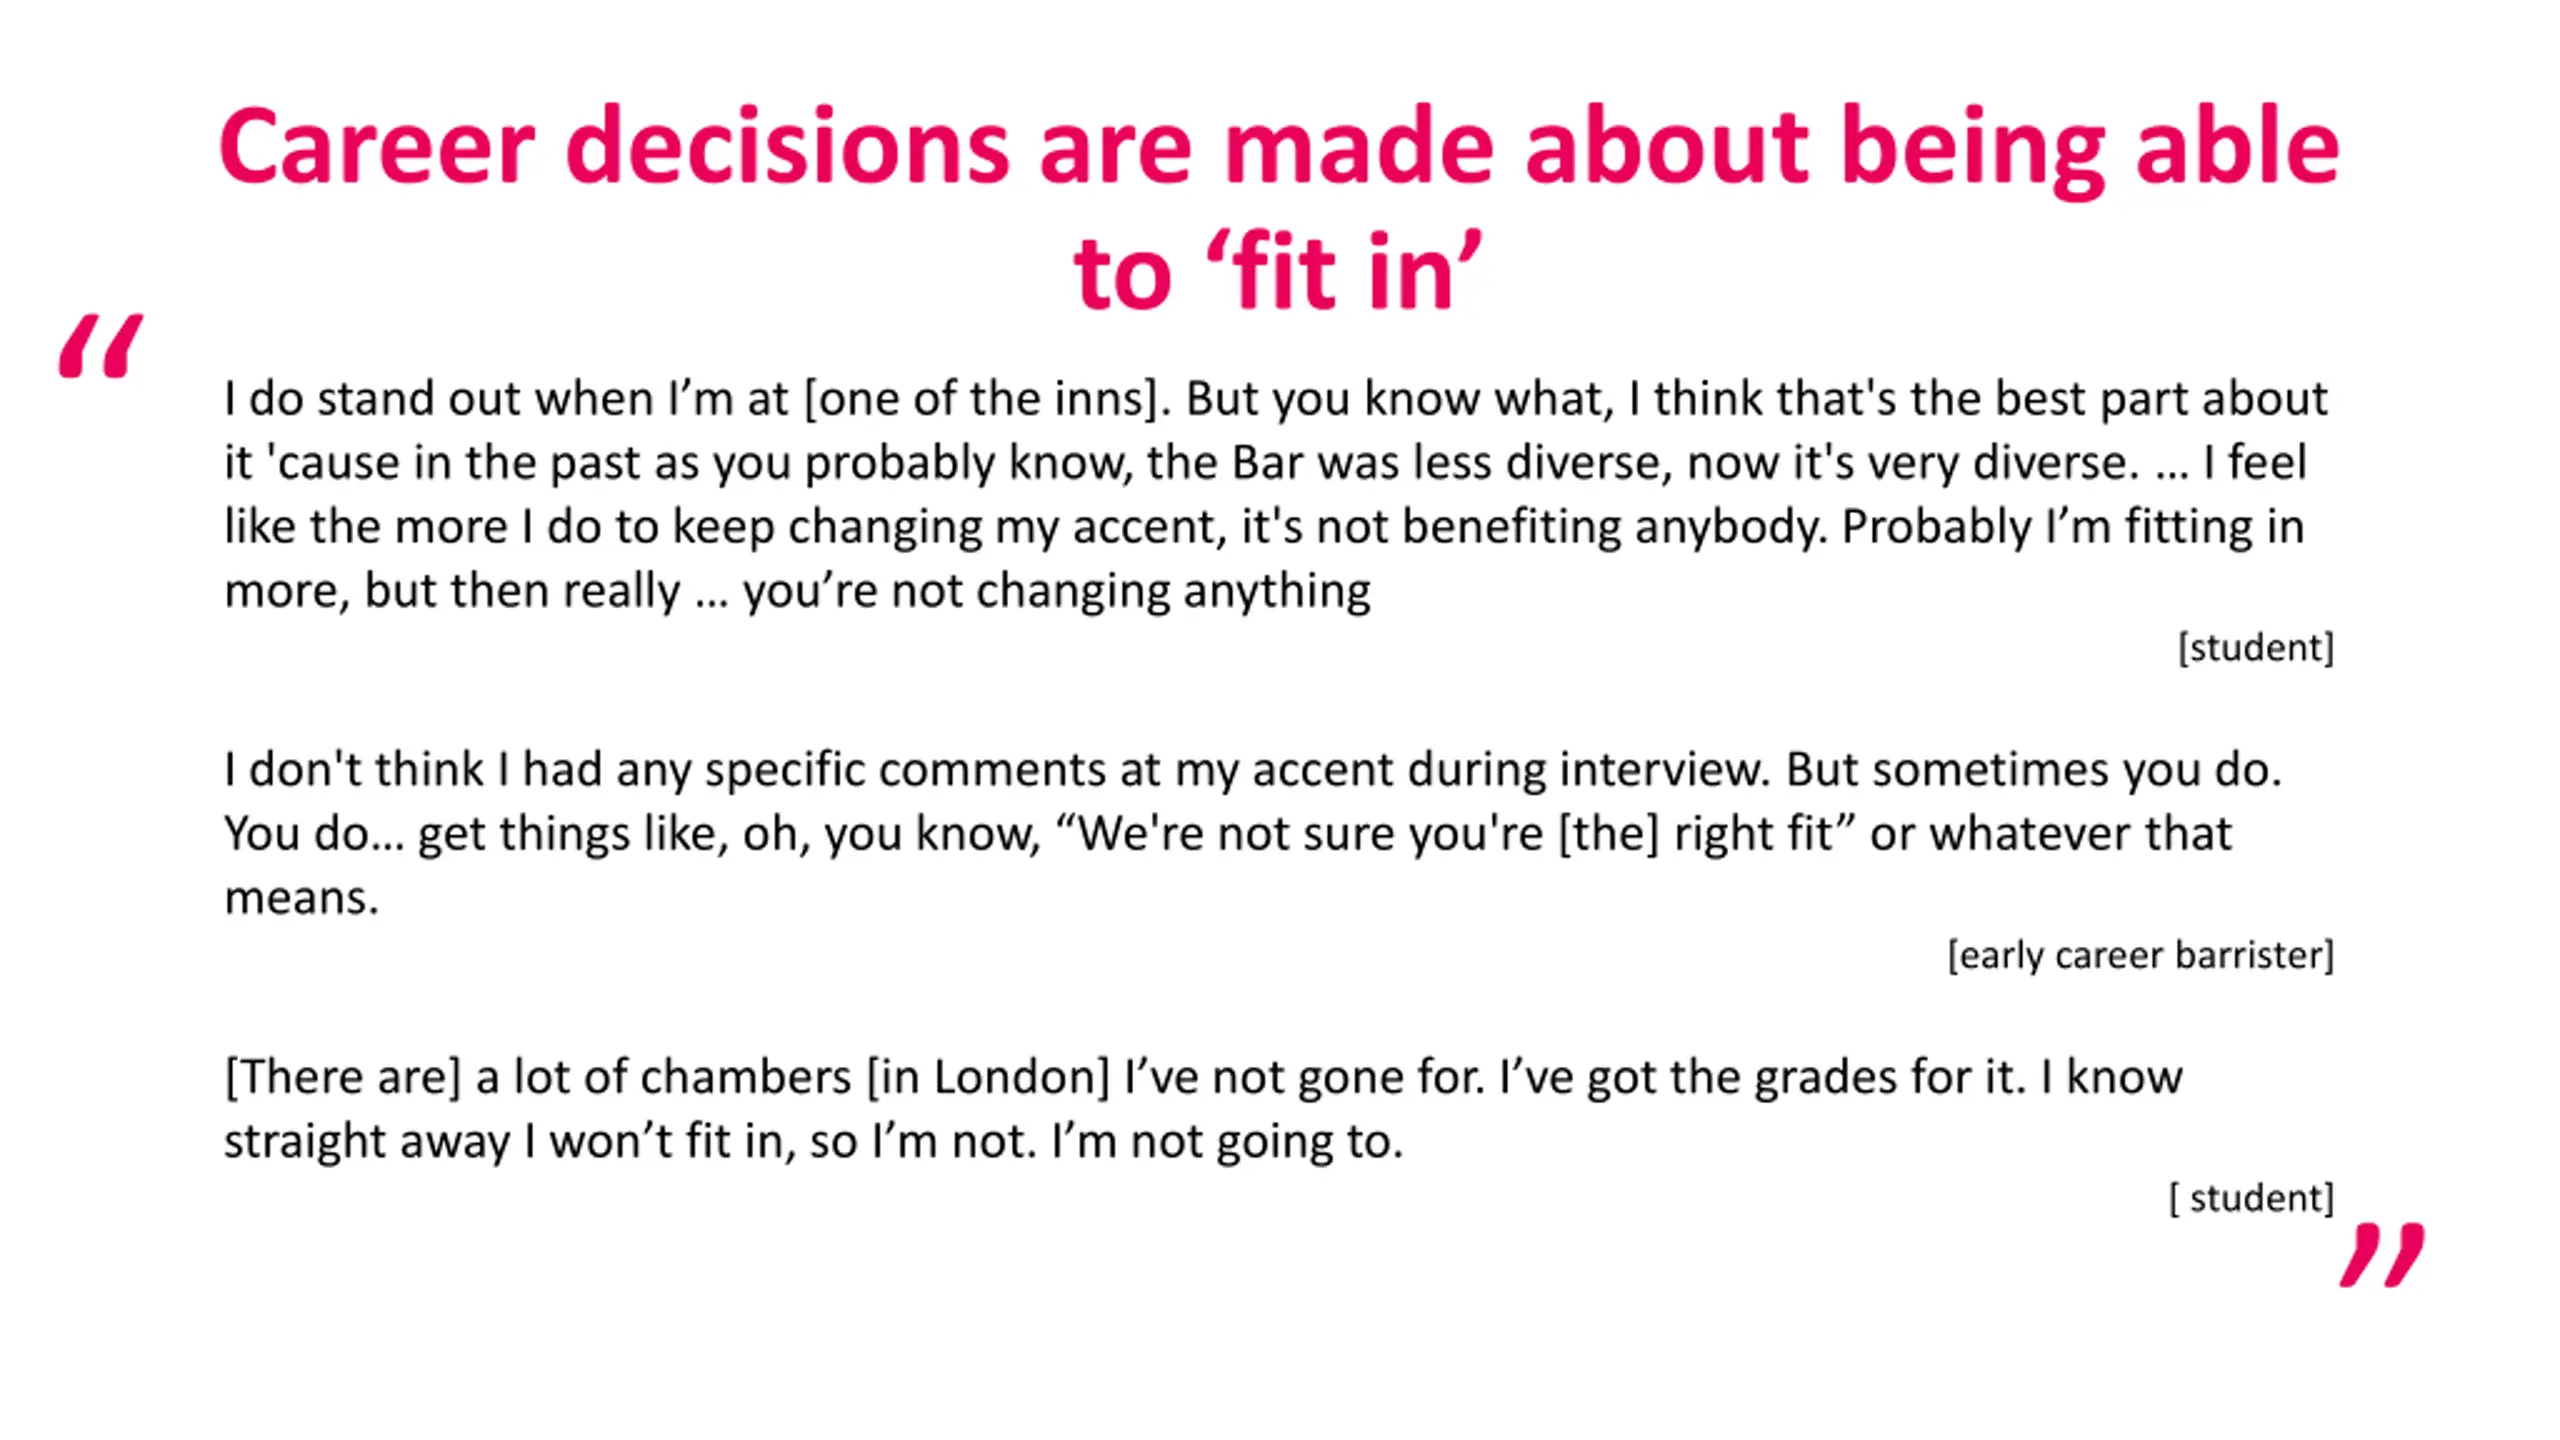
Task: Click the bracketed text '[in London]'
Action: (x=989, y=1077)
